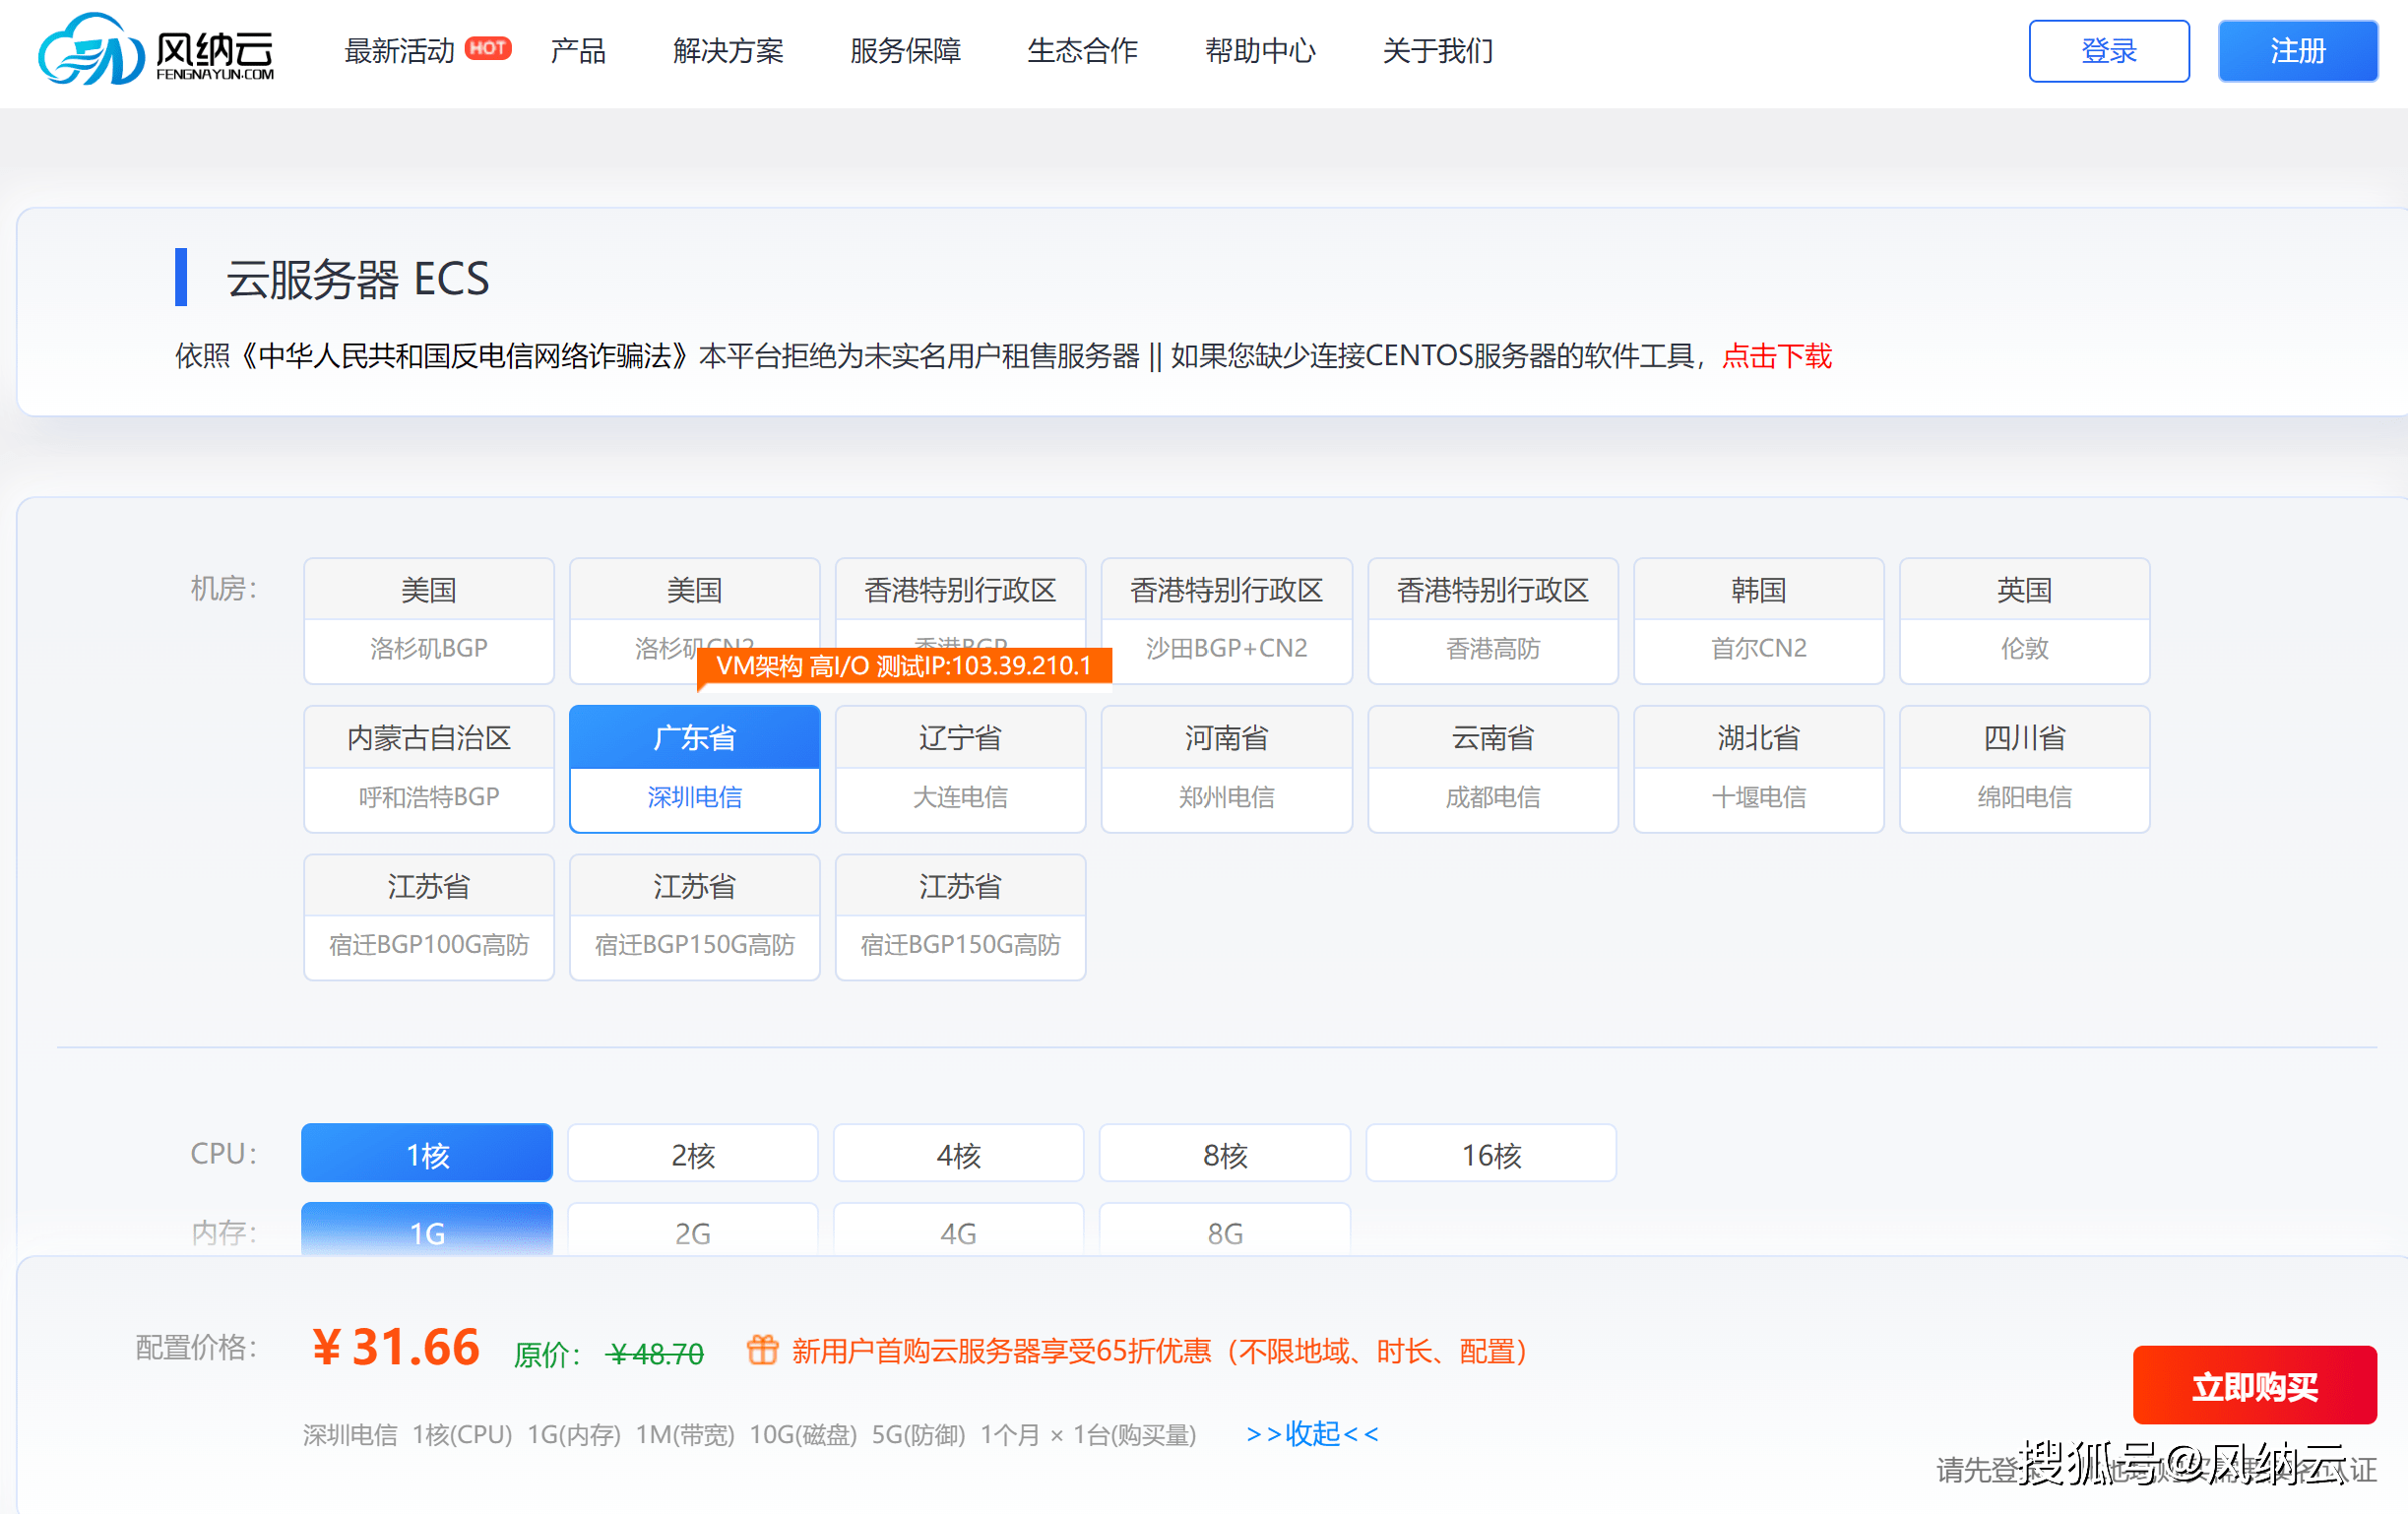
Task: Click the ¥31.66 configuration price
Action: click(396, 1347)
